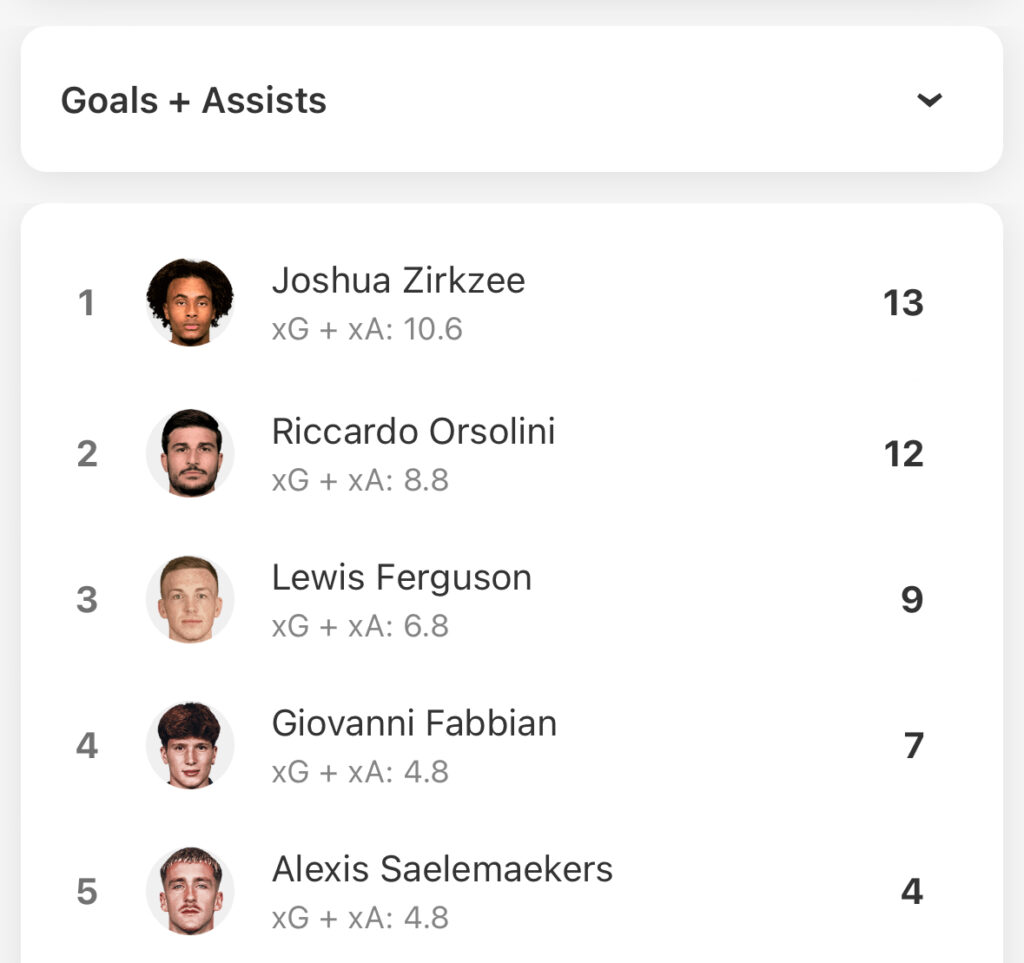Click Fabbian's total of 7
The height and width of the screenshot is (963, 1024).
click(914, 746)
